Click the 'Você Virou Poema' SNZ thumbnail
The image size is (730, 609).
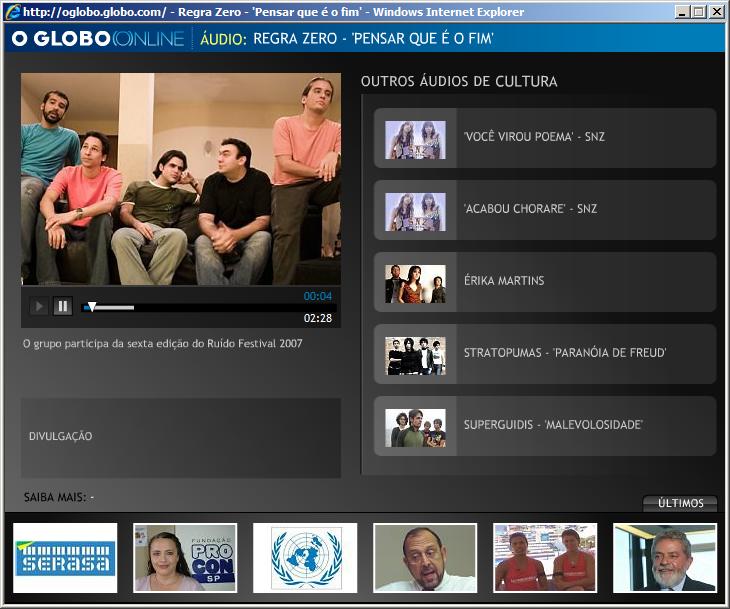click(x=415, y=140)
